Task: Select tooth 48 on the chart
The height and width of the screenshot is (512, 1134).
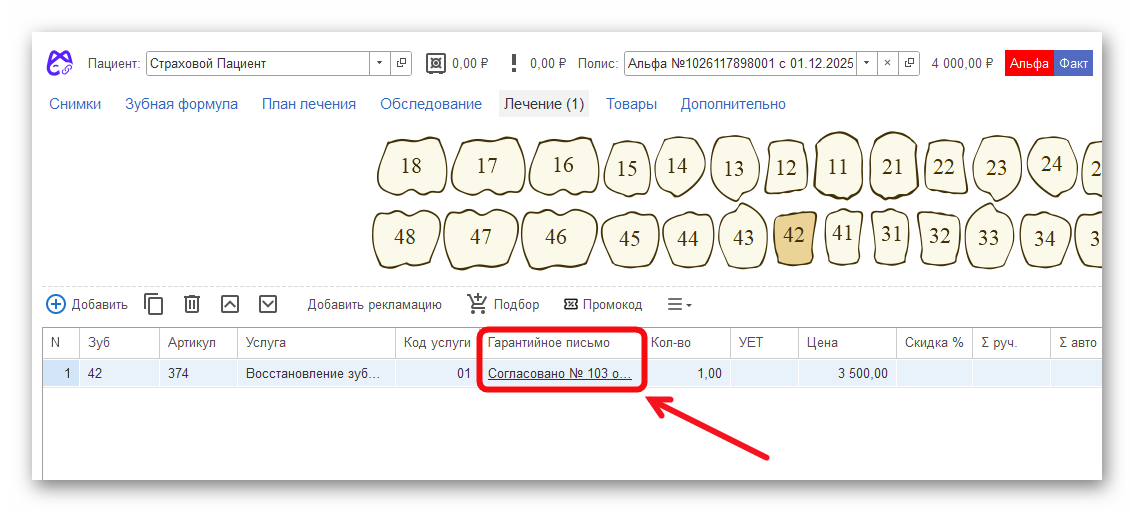Action: point(405,237)
